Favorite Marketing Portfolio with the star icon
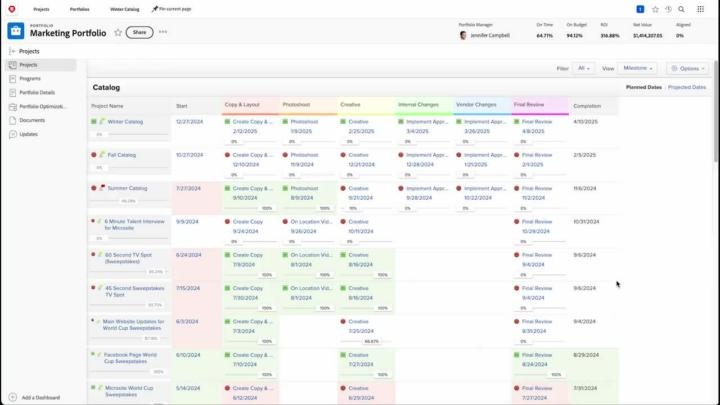This screenshot has height=405, width=720. pos(118,33)
